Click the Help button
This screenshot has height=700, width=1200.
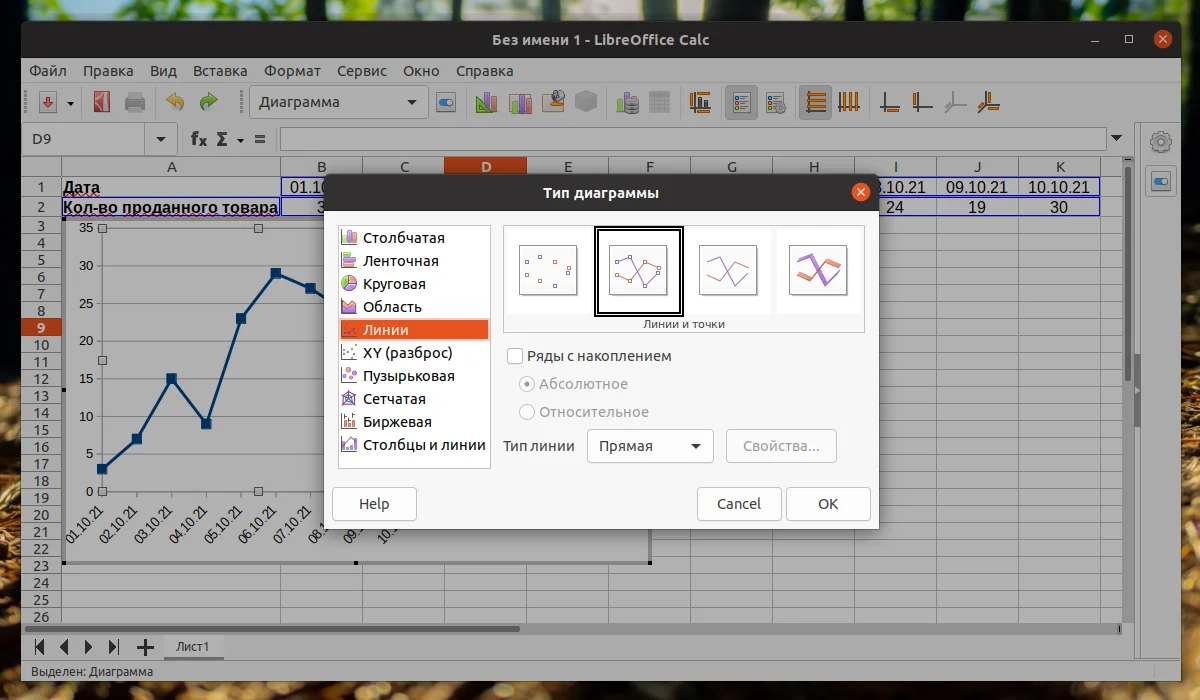pos(373,503)
